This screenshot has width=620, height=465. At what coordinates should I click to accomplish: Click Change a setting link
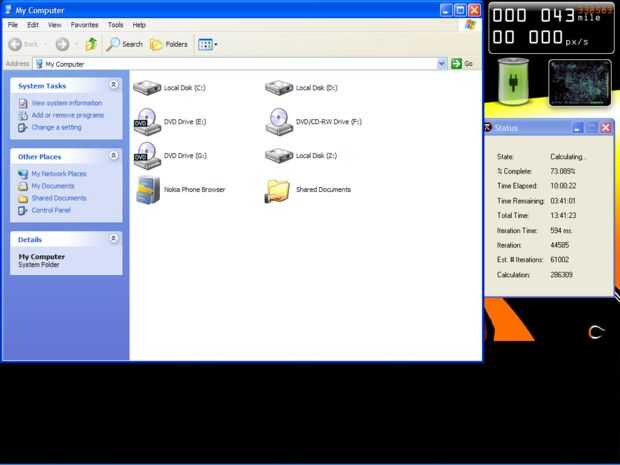[x=57, y=127]
